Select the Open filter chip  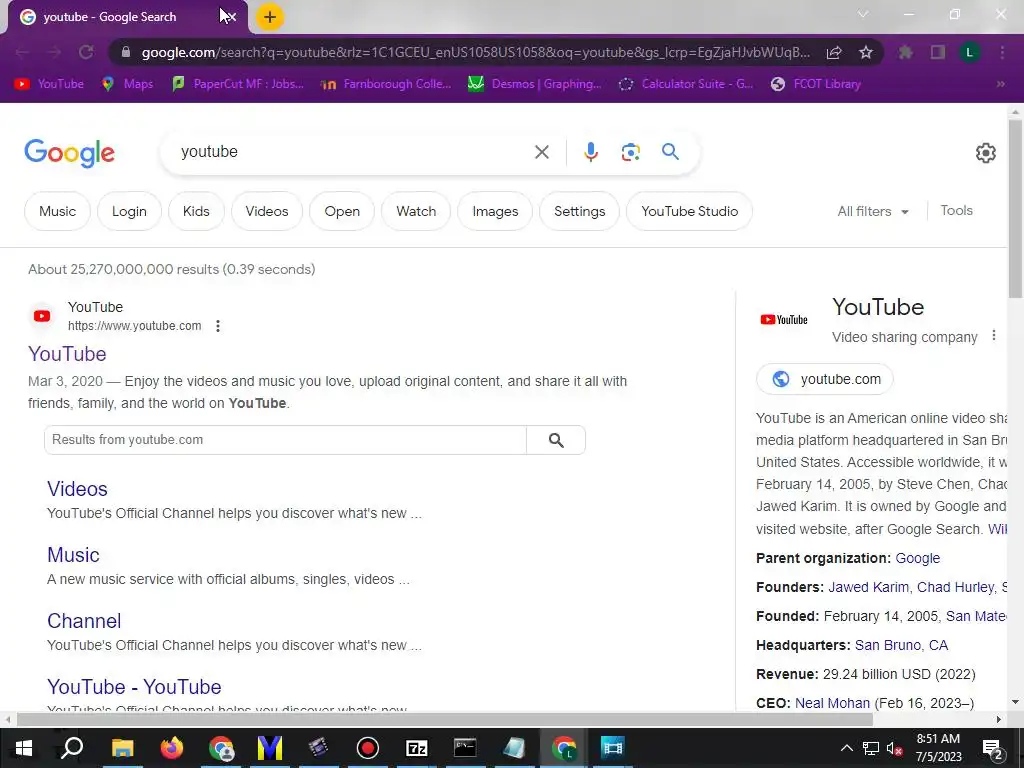[342, 212]
